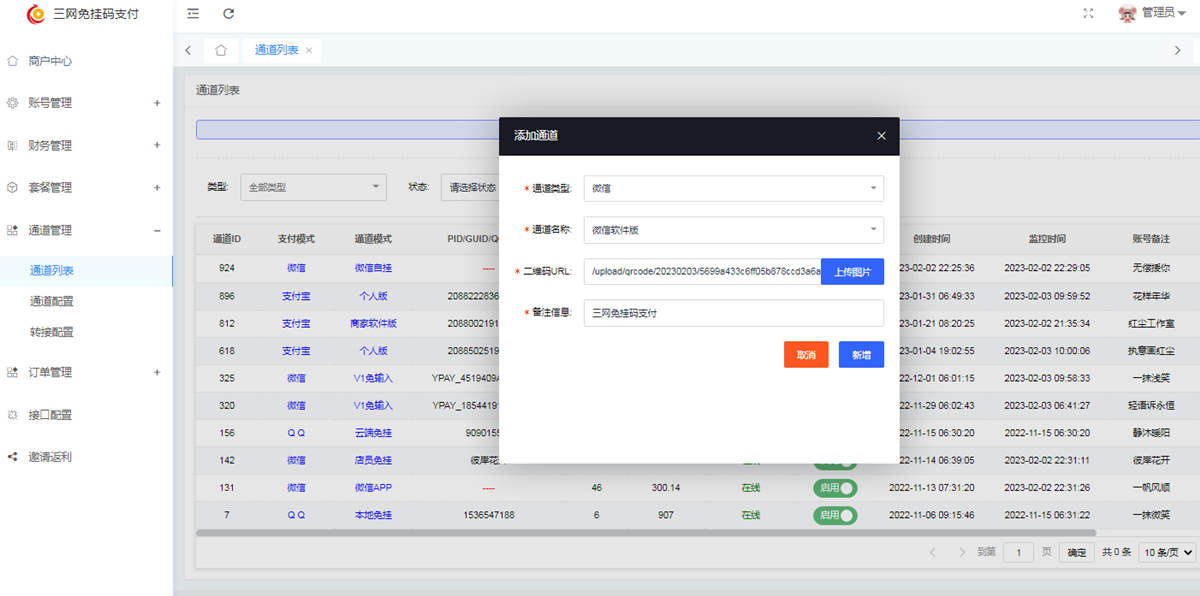Click the right tab-scroll arrow
The width and height of the screenshot is (1200, 596).
point(1177,50)
